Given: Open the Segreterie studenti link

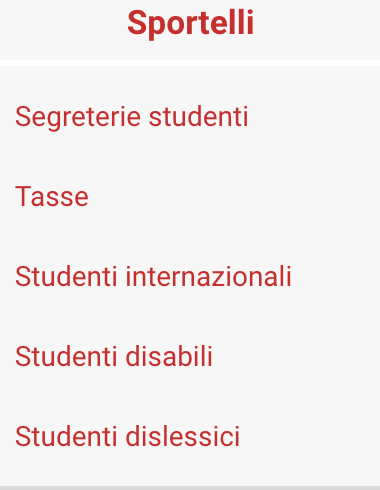Looking at the screenshot, I should tap(132, 117).
